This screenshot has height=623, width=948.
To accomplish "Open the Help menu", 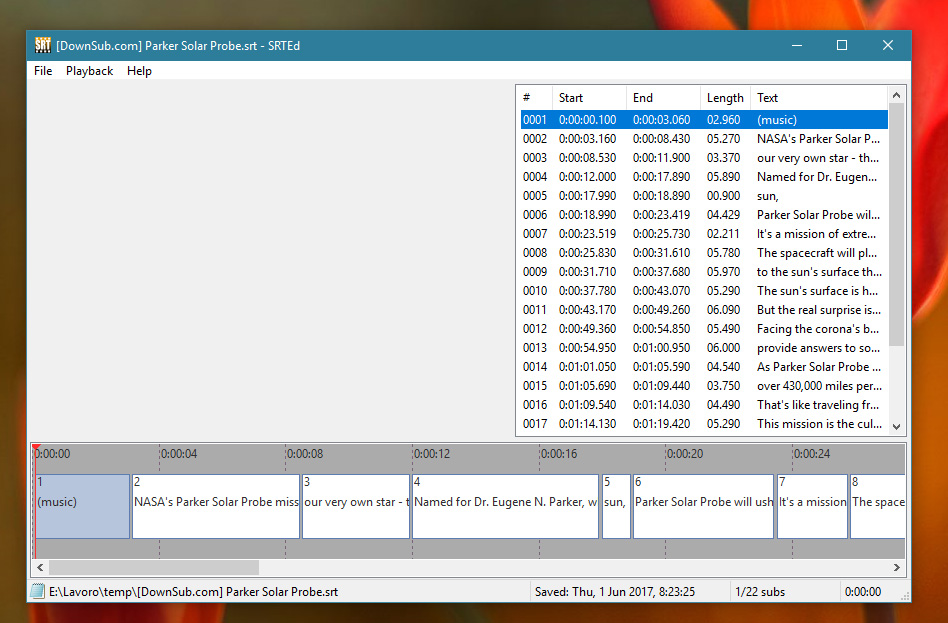I will (x=139, y=71).
